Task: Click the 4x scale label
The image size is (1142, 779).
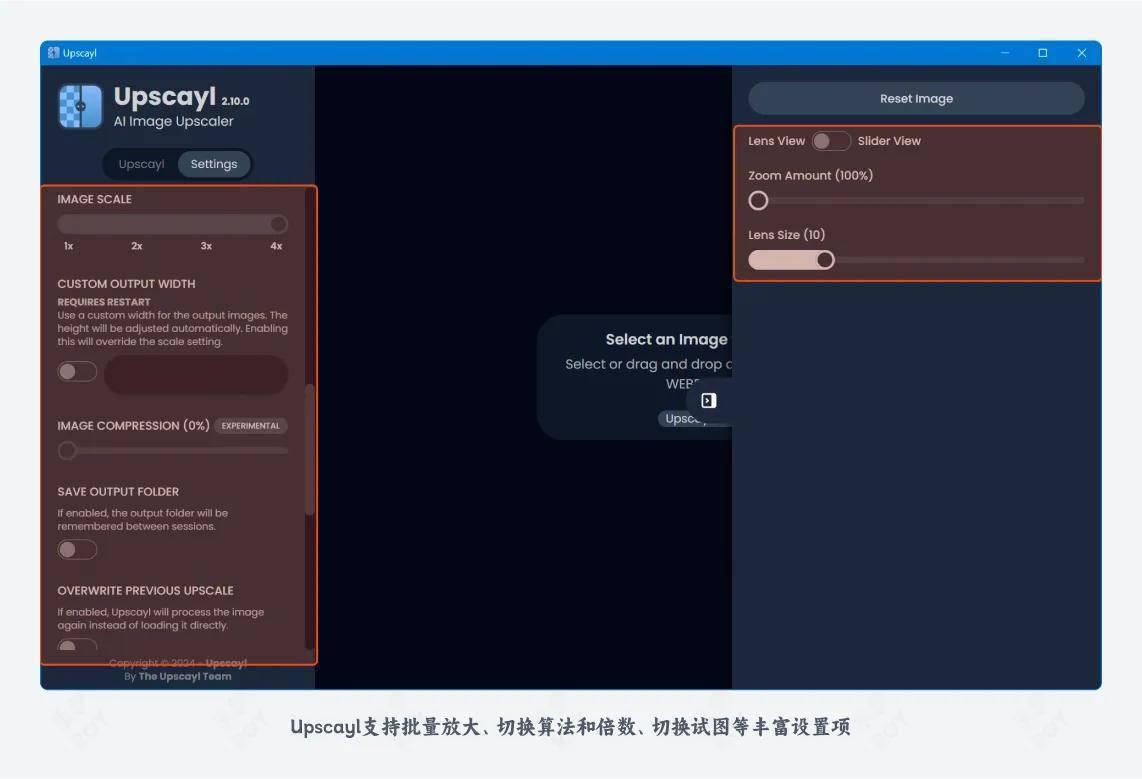Action: (276, 246)
